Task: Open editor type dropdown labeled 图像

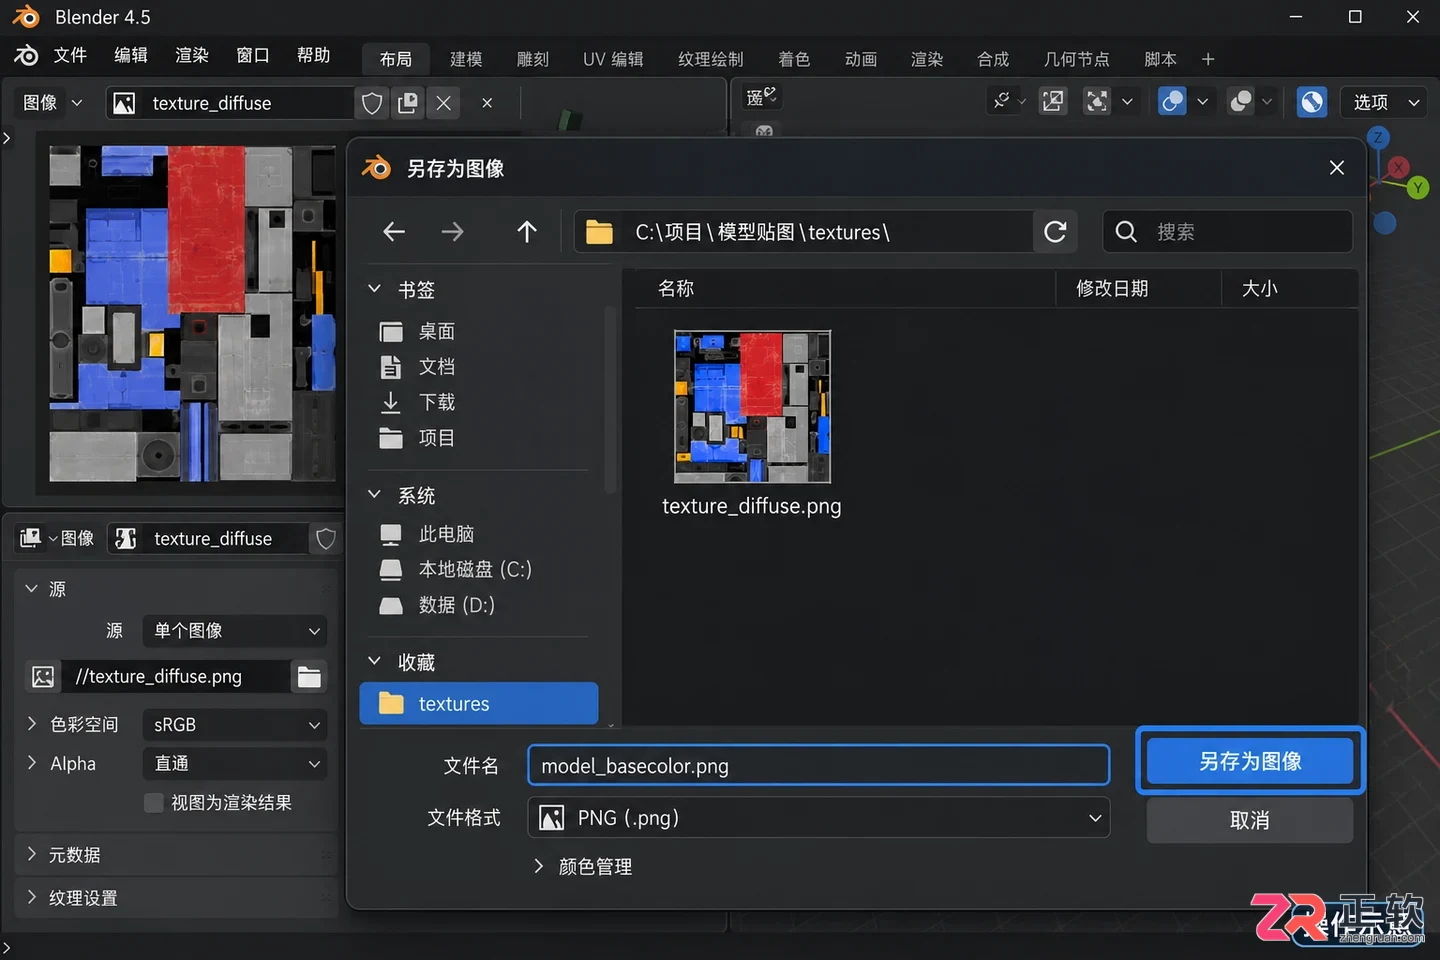Action: point(52,103)
